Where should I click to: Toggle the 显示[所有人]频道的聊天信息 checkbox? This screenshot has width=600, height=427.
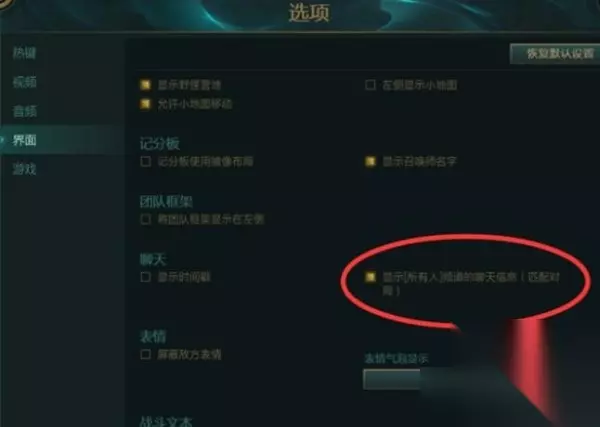(370, 277)
